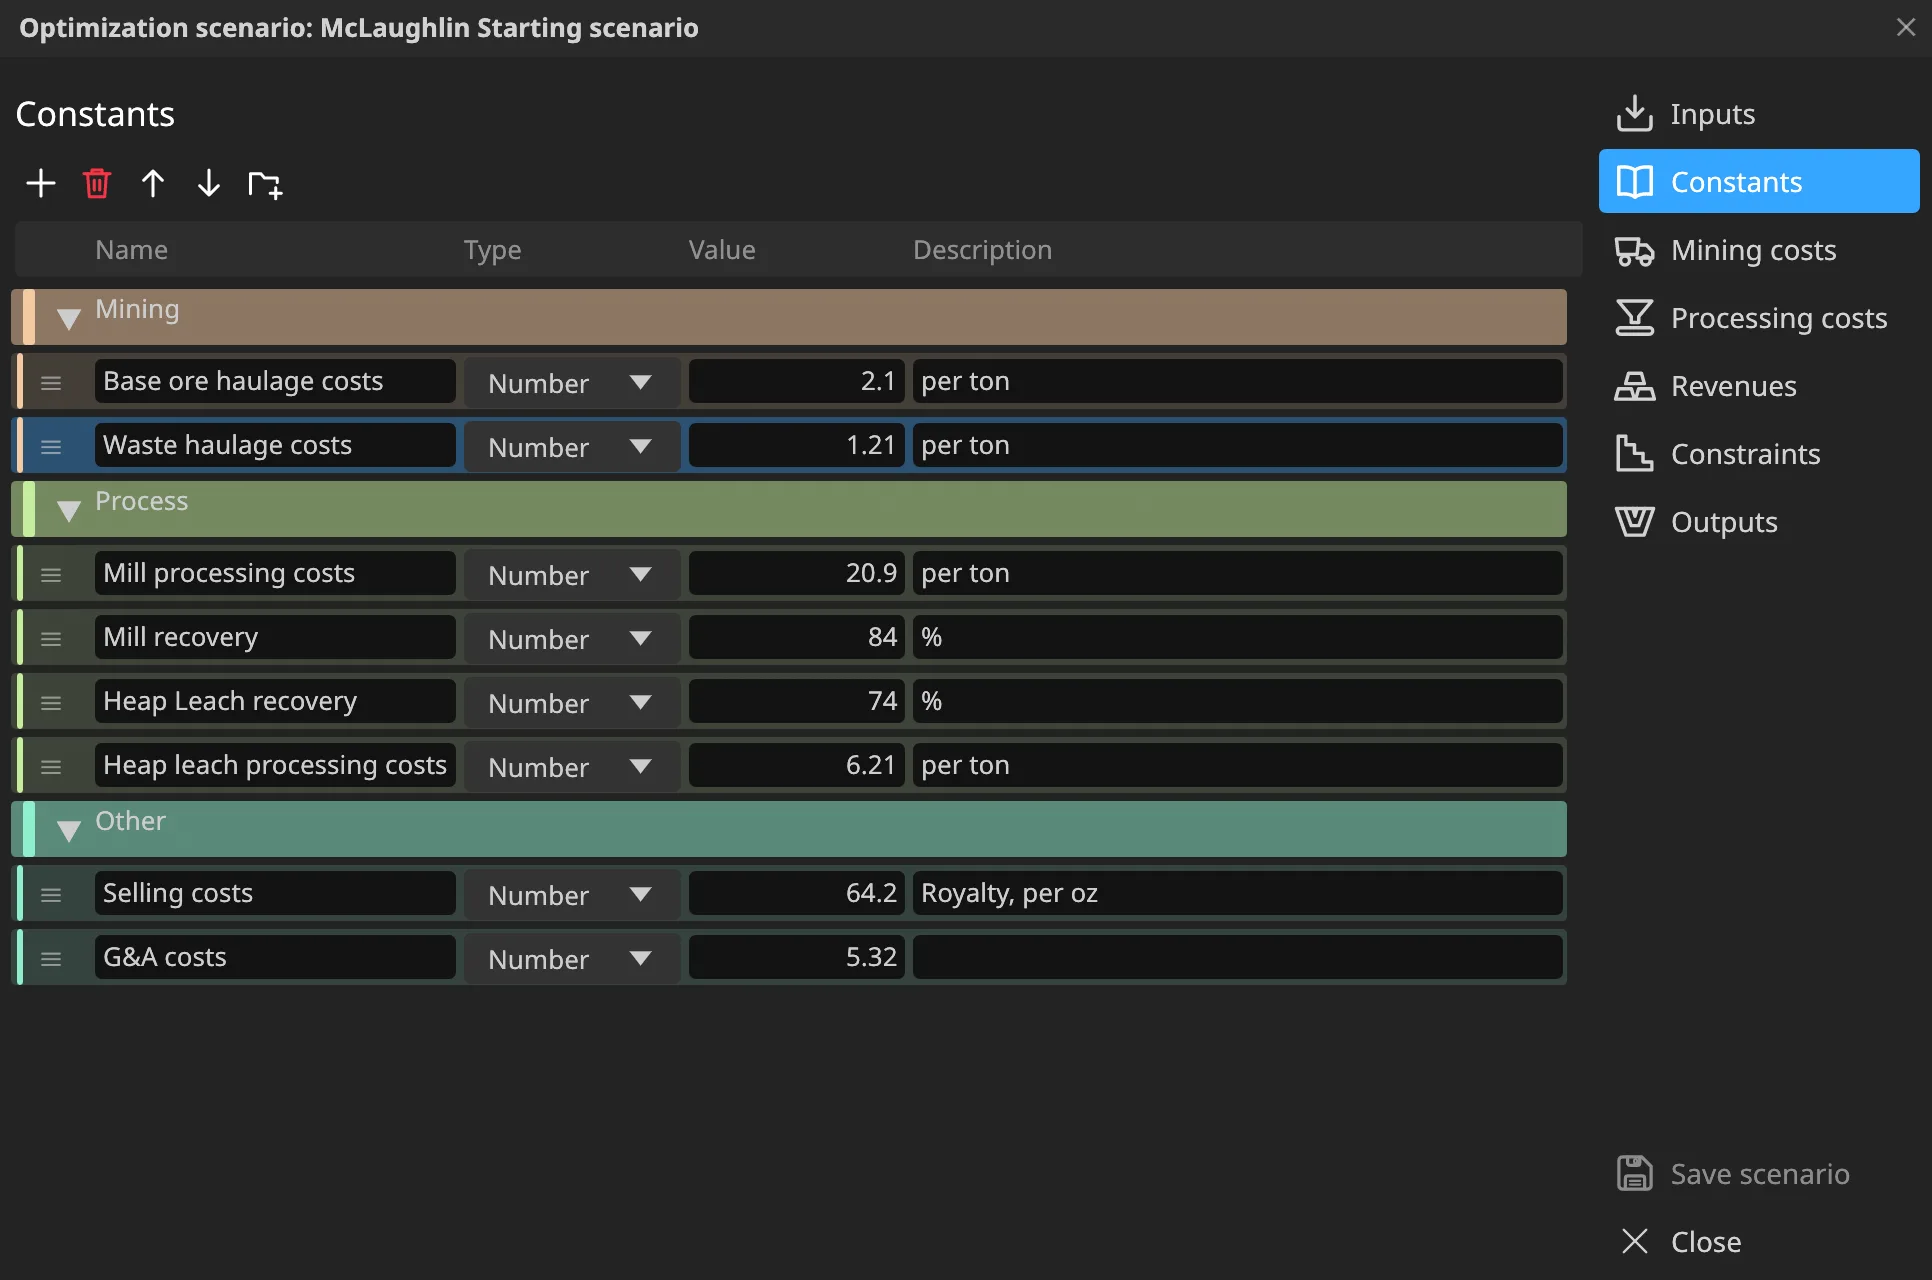Close the dialog with title bar X

[x=1906, y=27]
